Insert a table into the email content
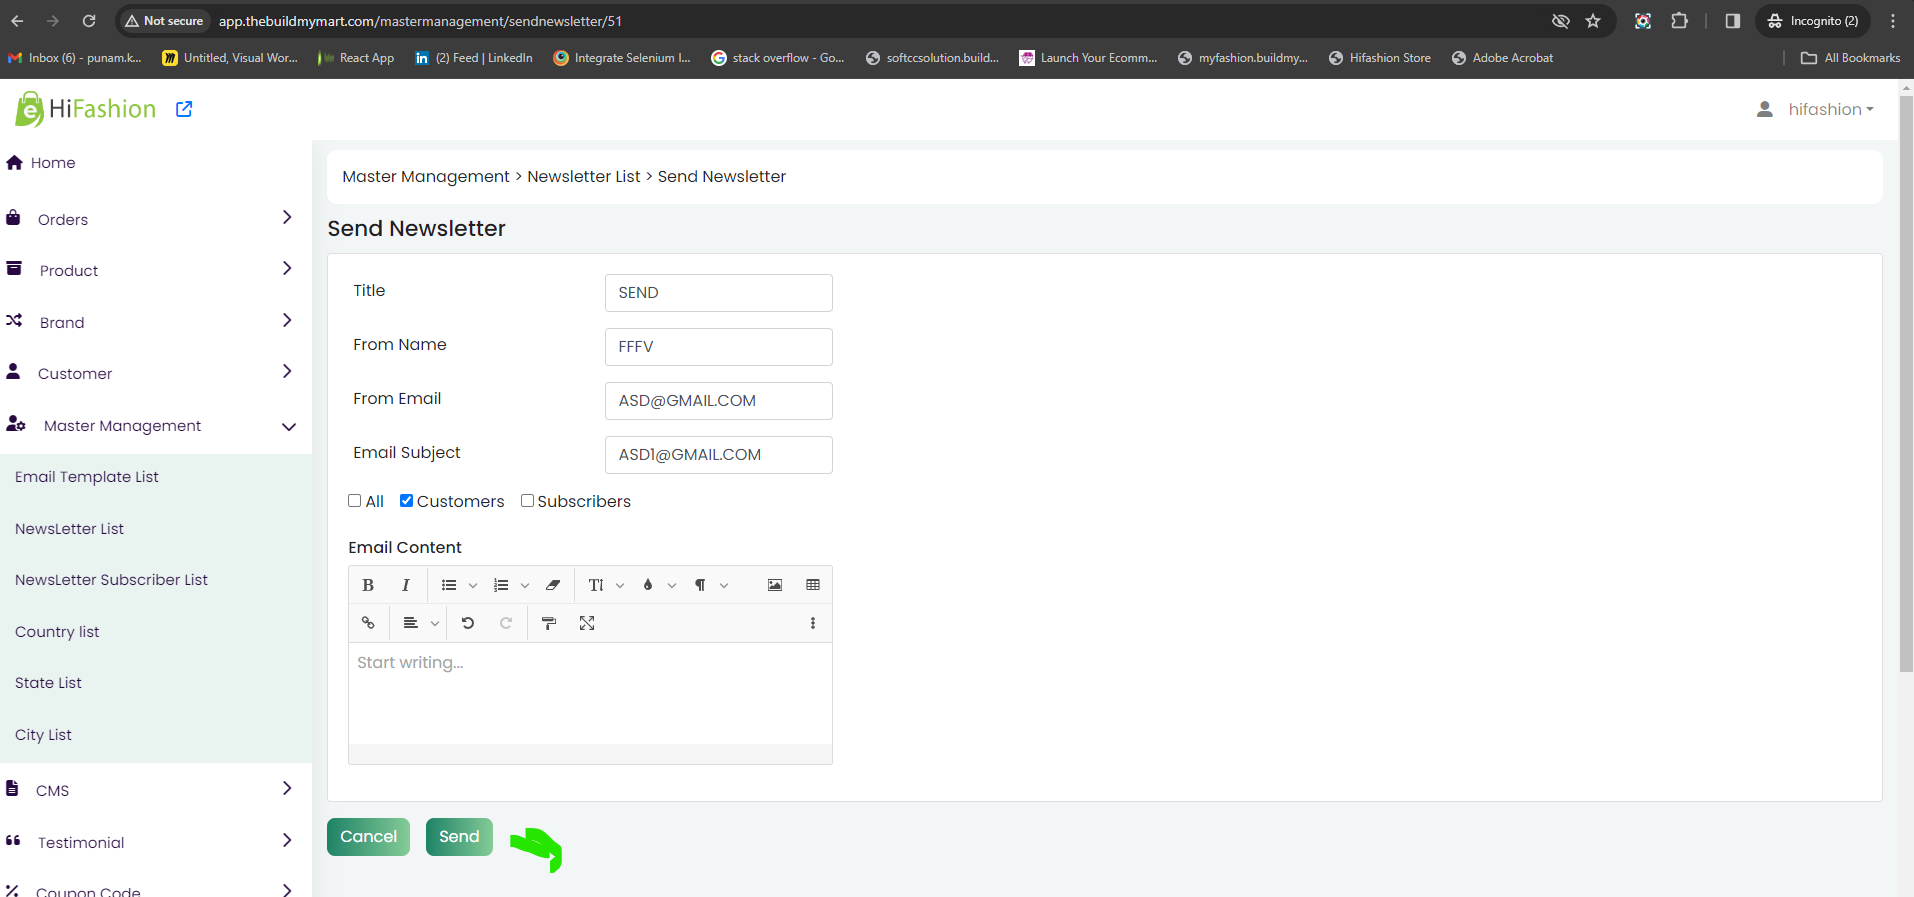Image resolution: width=1914 pixels, height=897 pixels. pos(813,585)
